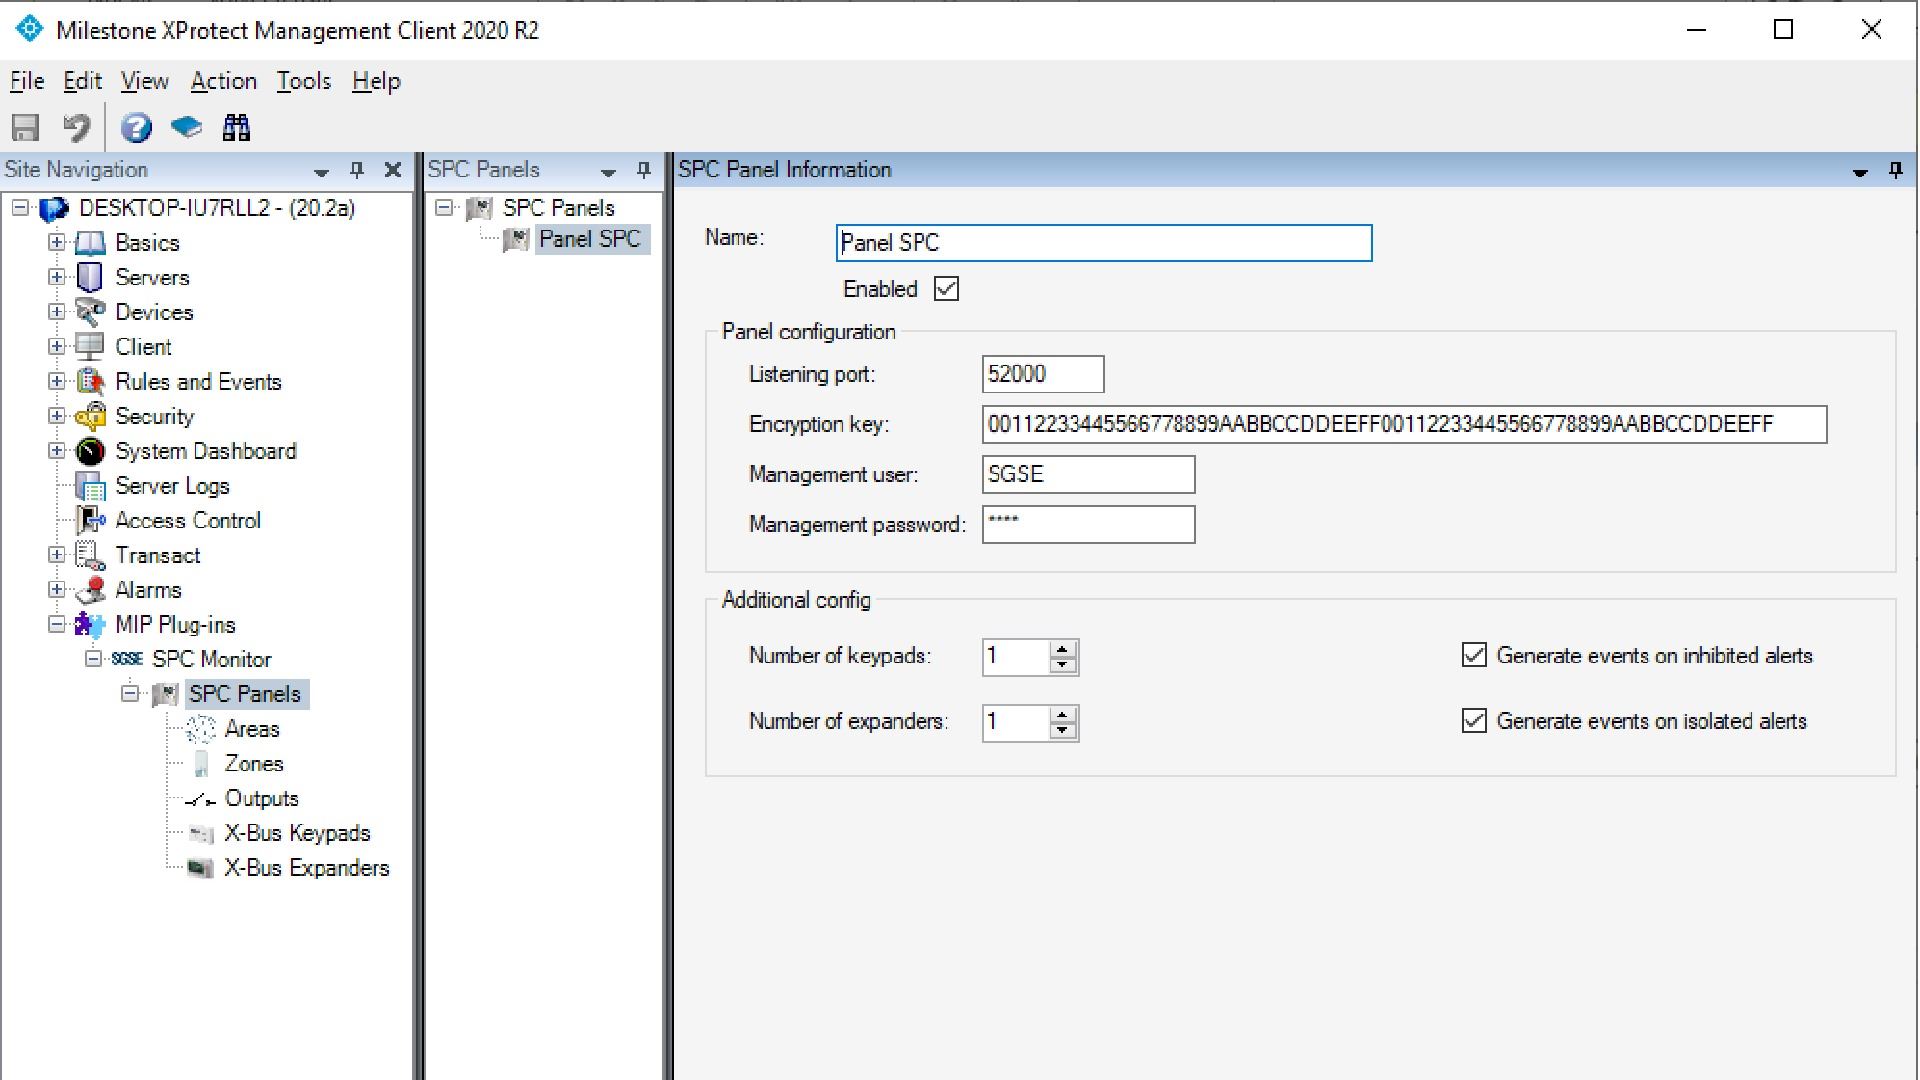The width and height of the screenshot is (1920, 1080).
Task: Click the Client monitor icon
Action: click(90, 347)
